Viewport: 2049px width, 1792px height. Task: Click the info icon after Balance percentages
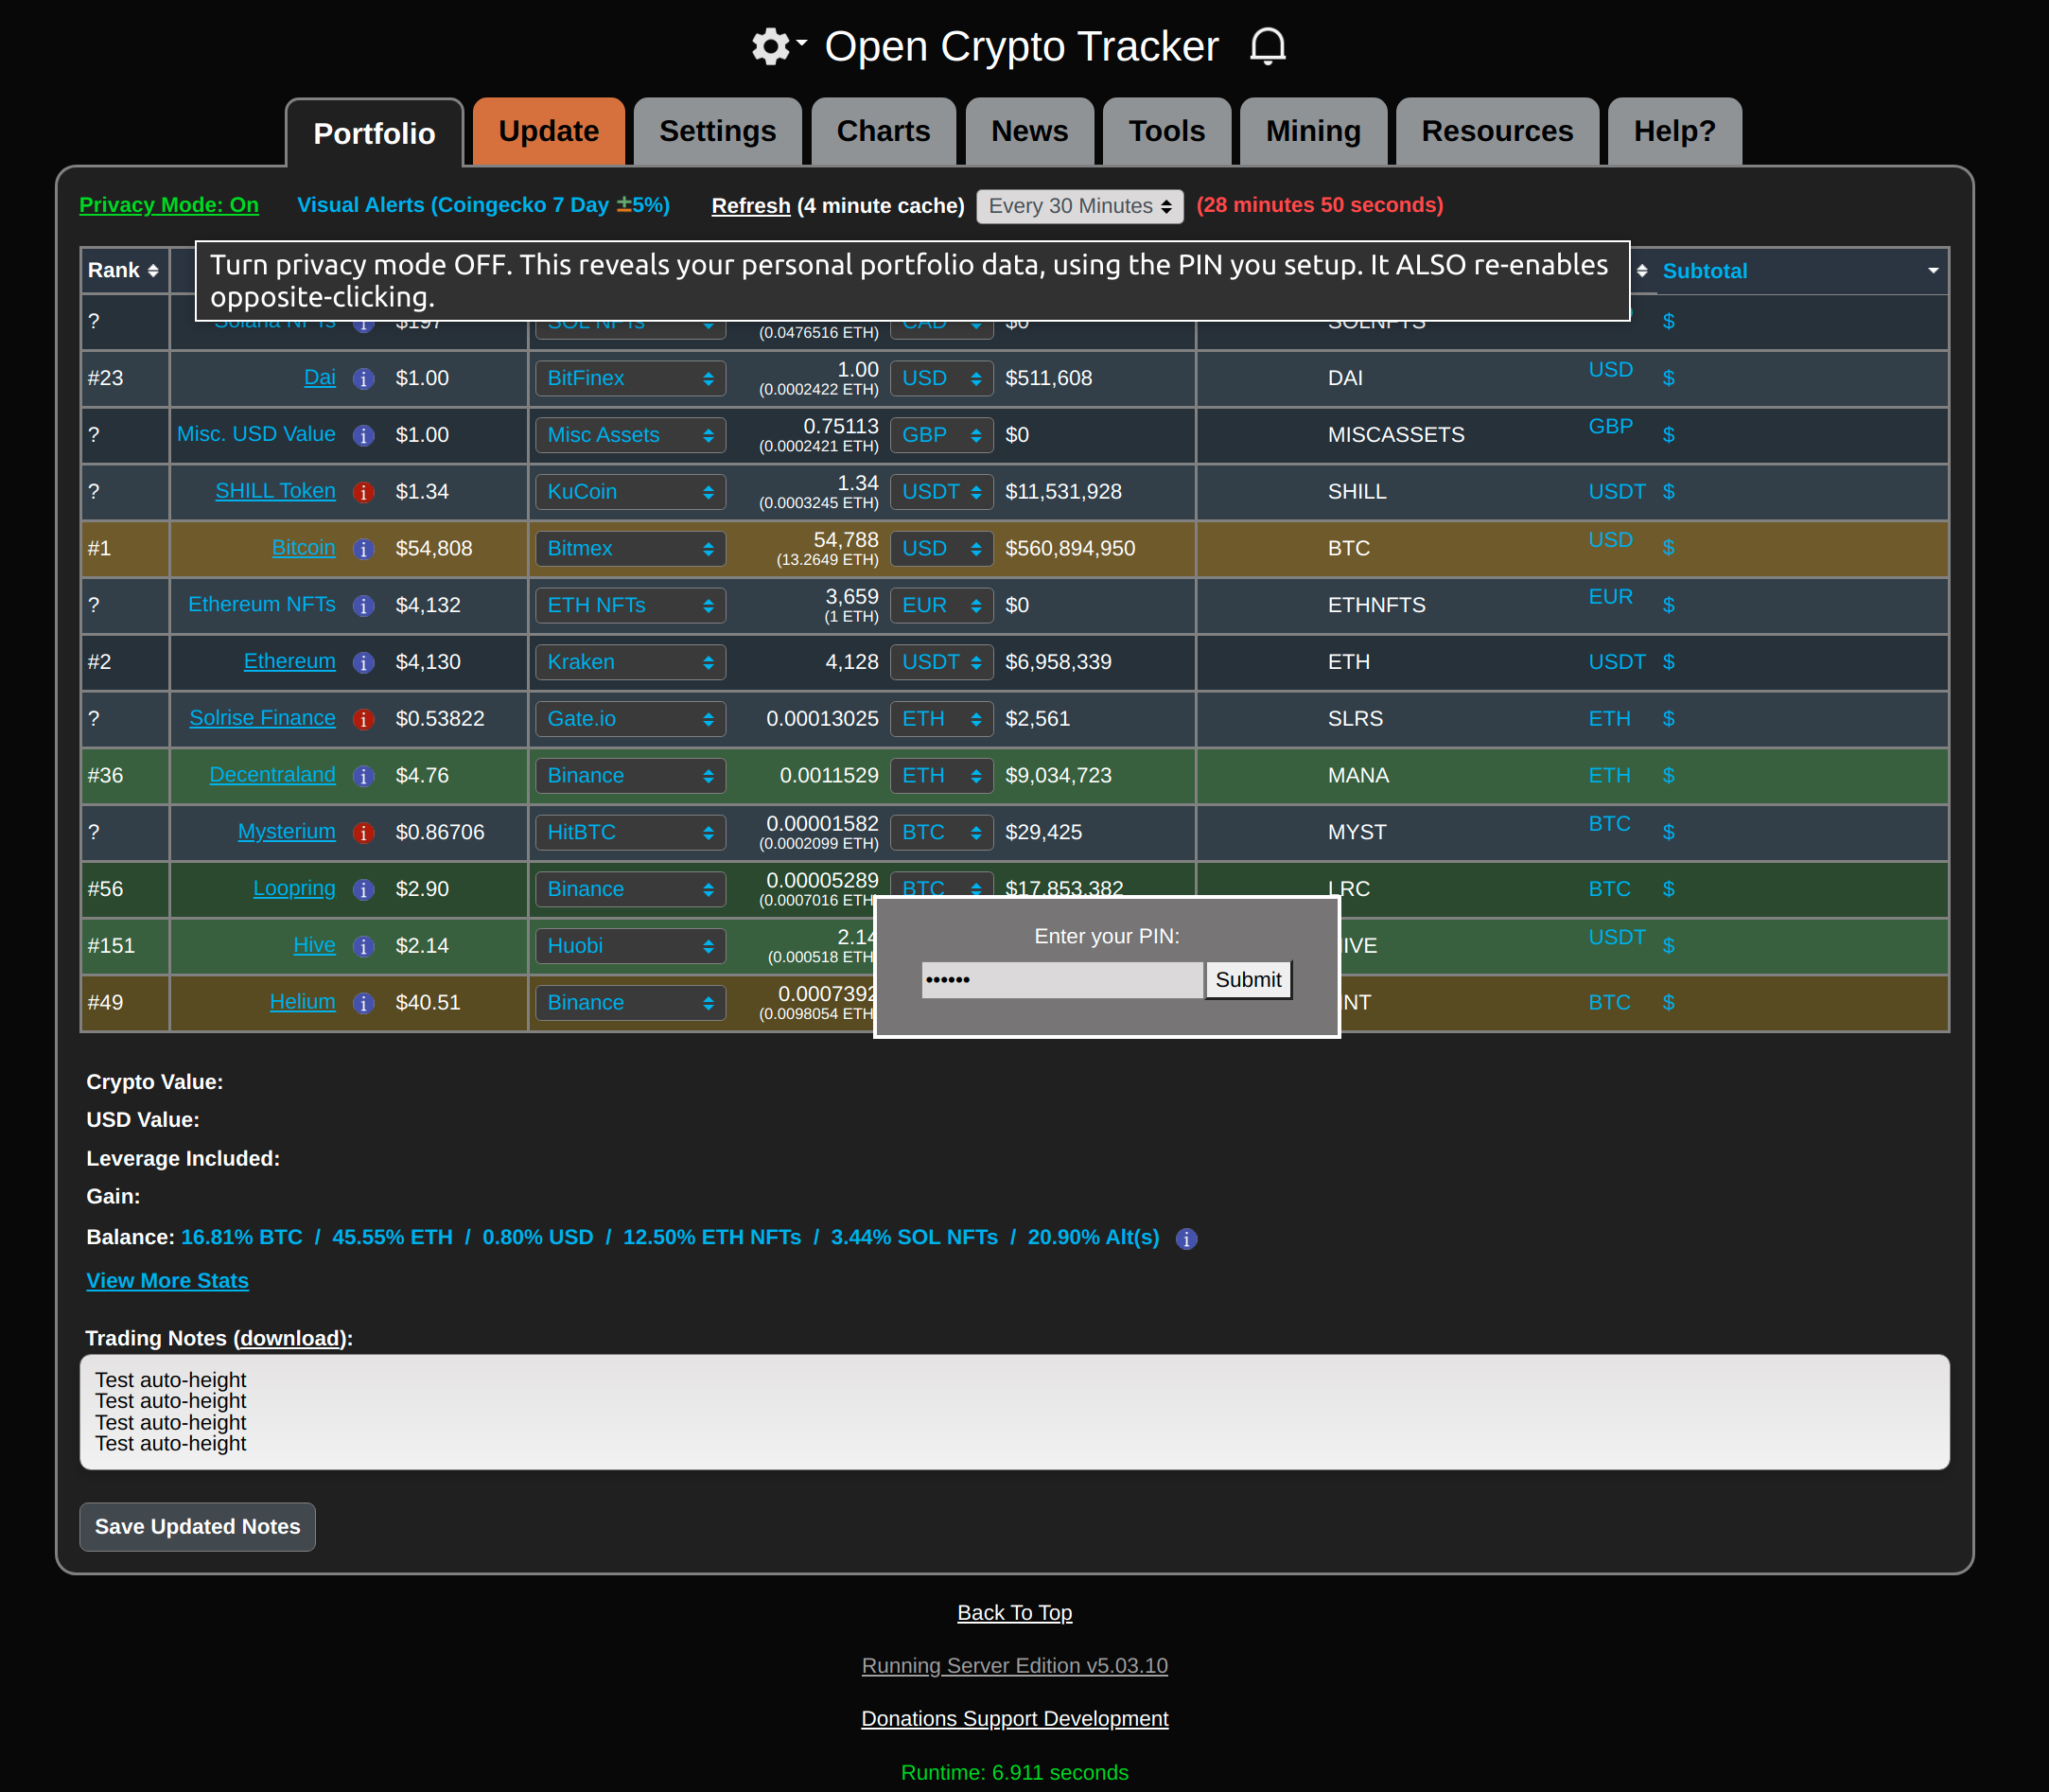click(x=1186, y=1239)
